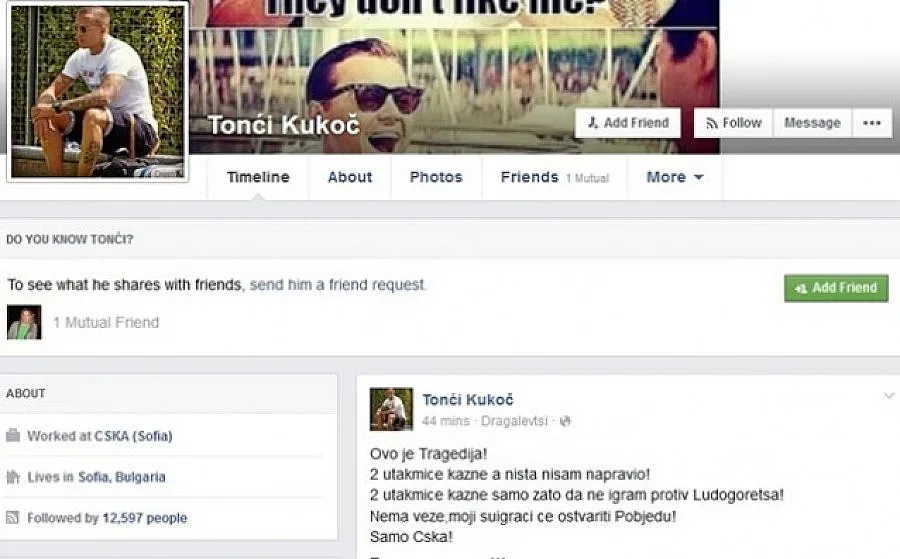Click the briefcase icon beside Worked at CSKA
This screenshot has height=559, width=900.
point(13,436)
